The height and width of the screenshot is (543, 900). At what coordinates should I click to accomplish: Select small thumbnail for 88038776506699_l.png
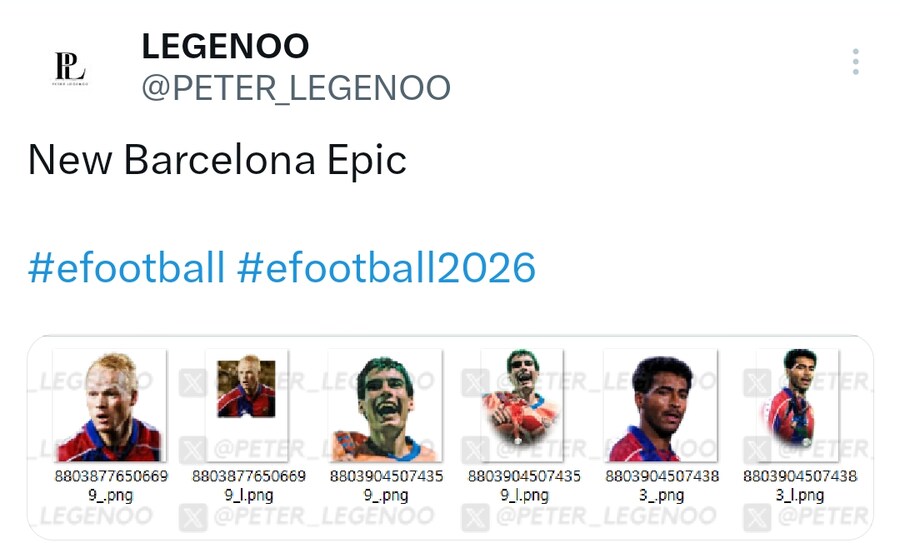pyautogui.click(x=246, y=388)
